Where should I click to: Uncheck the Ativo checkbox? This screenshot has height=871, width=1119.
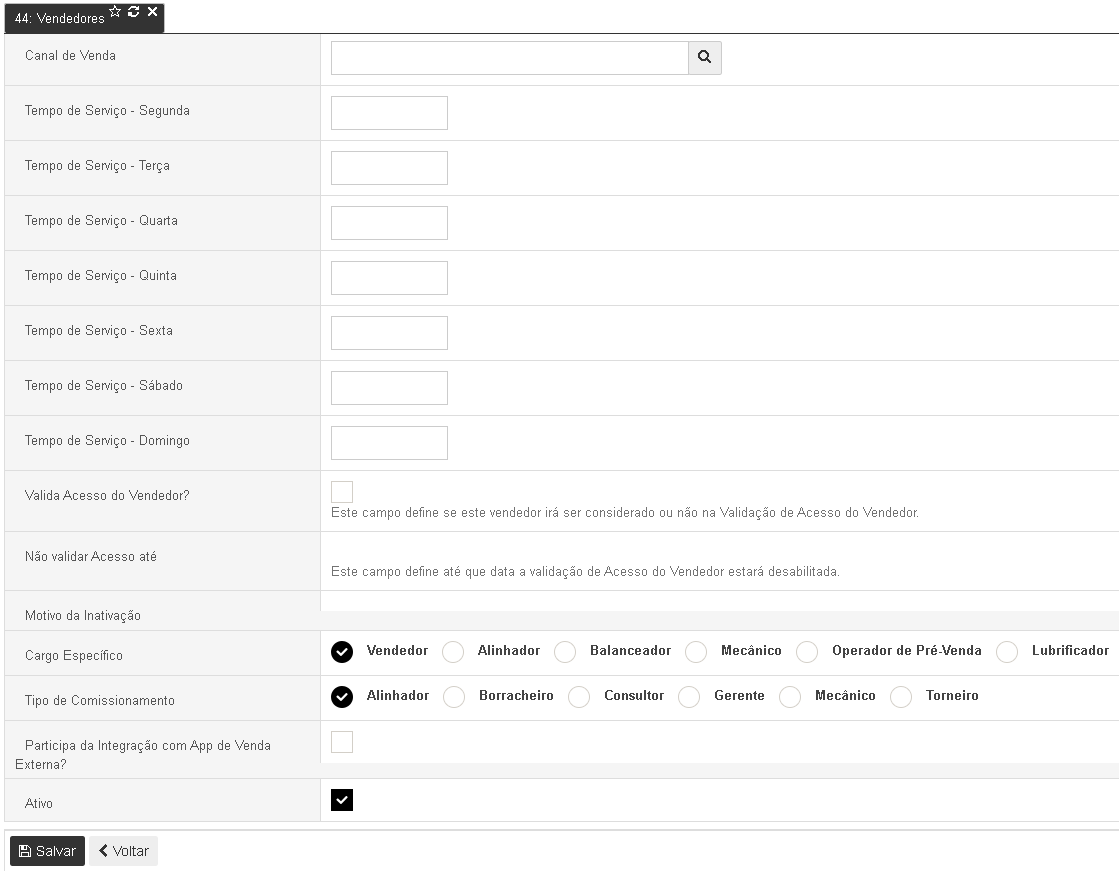[x=342, y=800]
